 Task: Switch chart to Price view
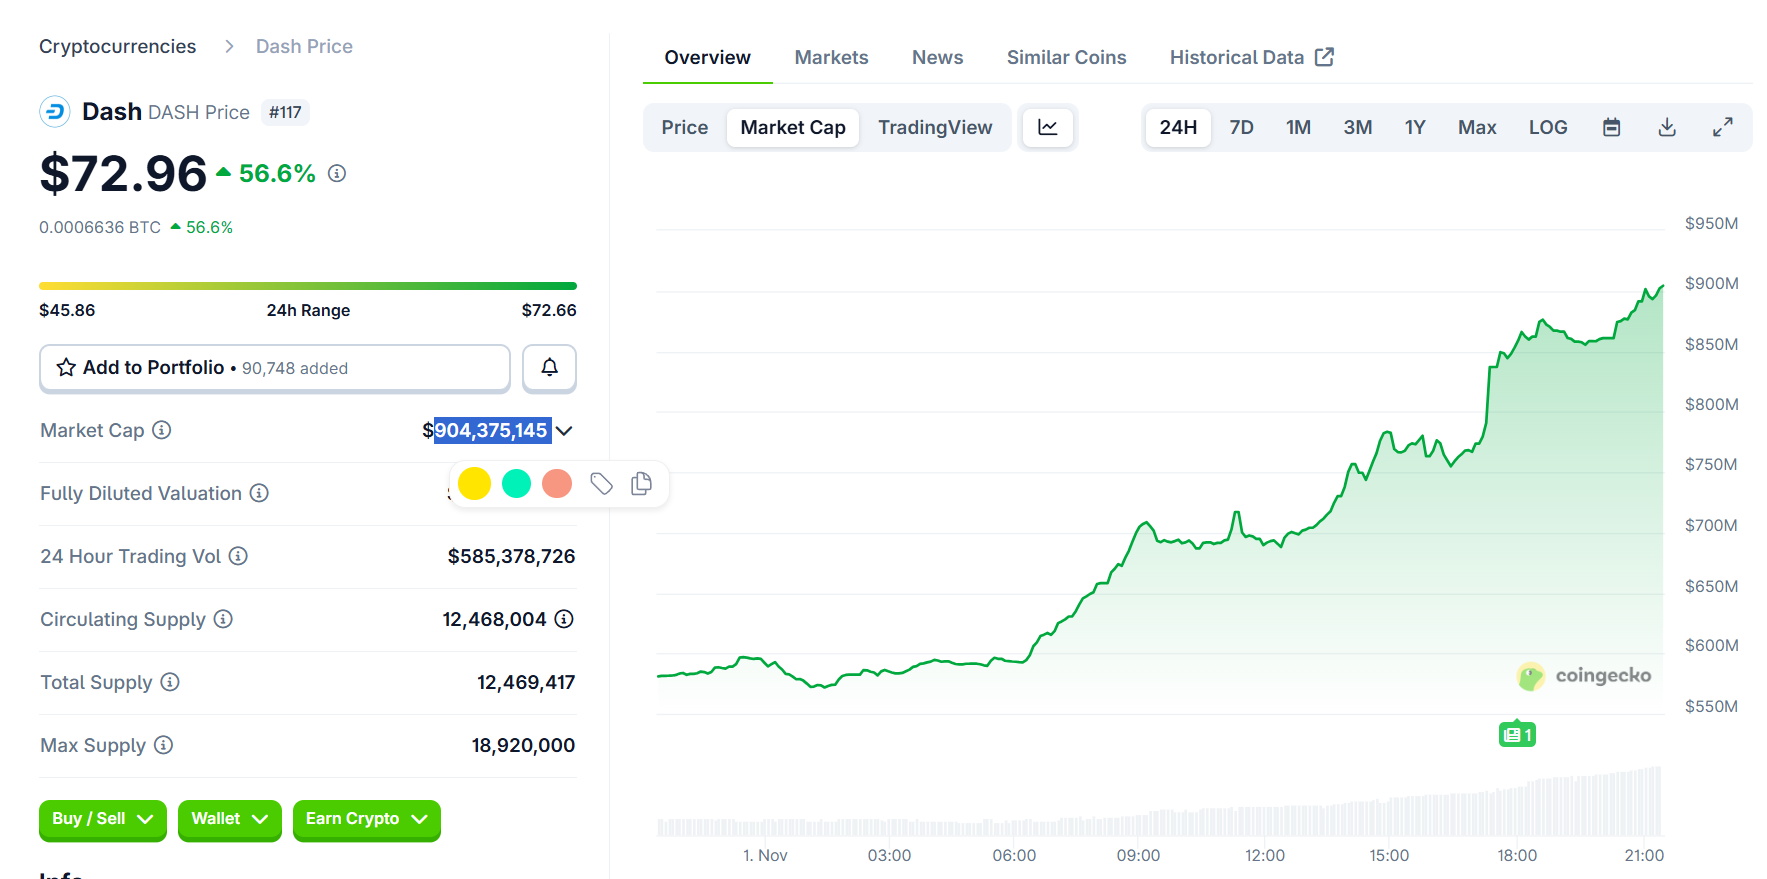coord(684,128)
